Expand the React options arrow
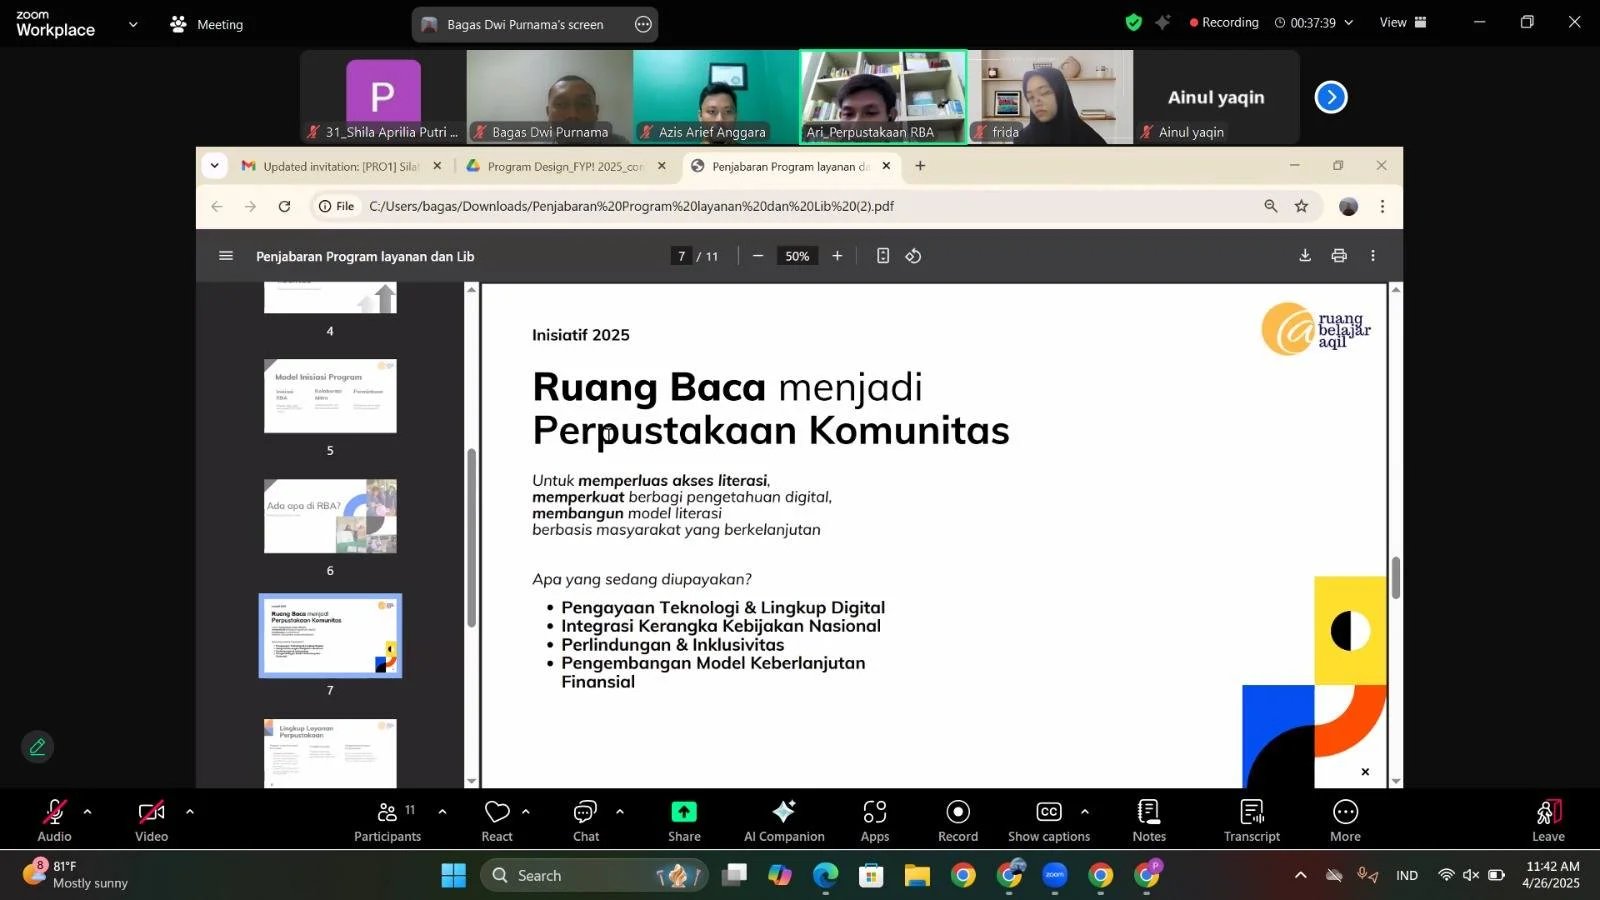The width and height of the screenshot is (1600, 900). 526,812
